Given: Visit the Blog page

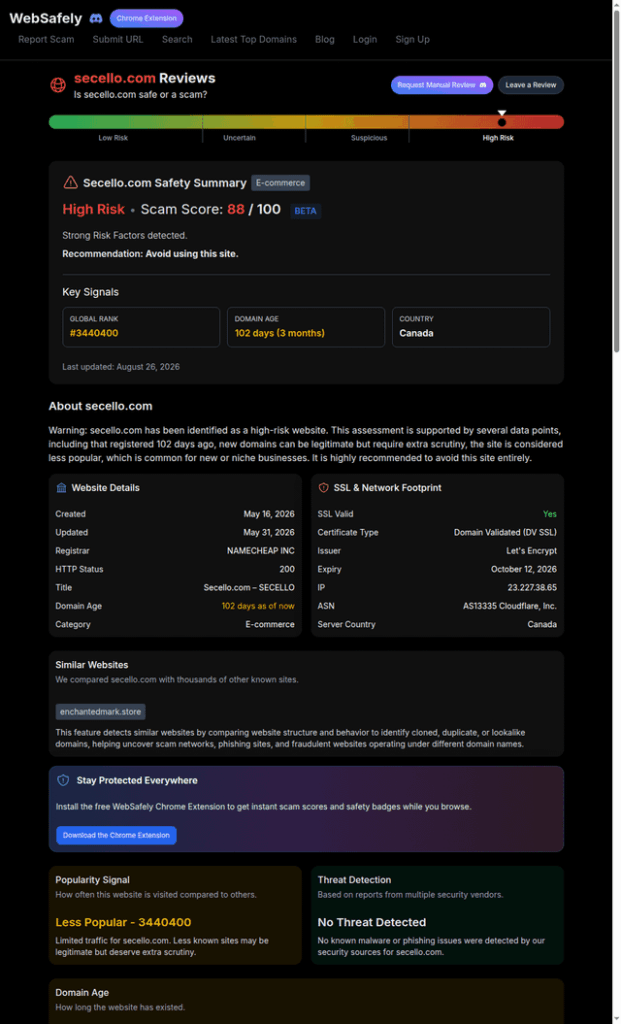Looking at the screenshot, I should click(x=325, y=39).
